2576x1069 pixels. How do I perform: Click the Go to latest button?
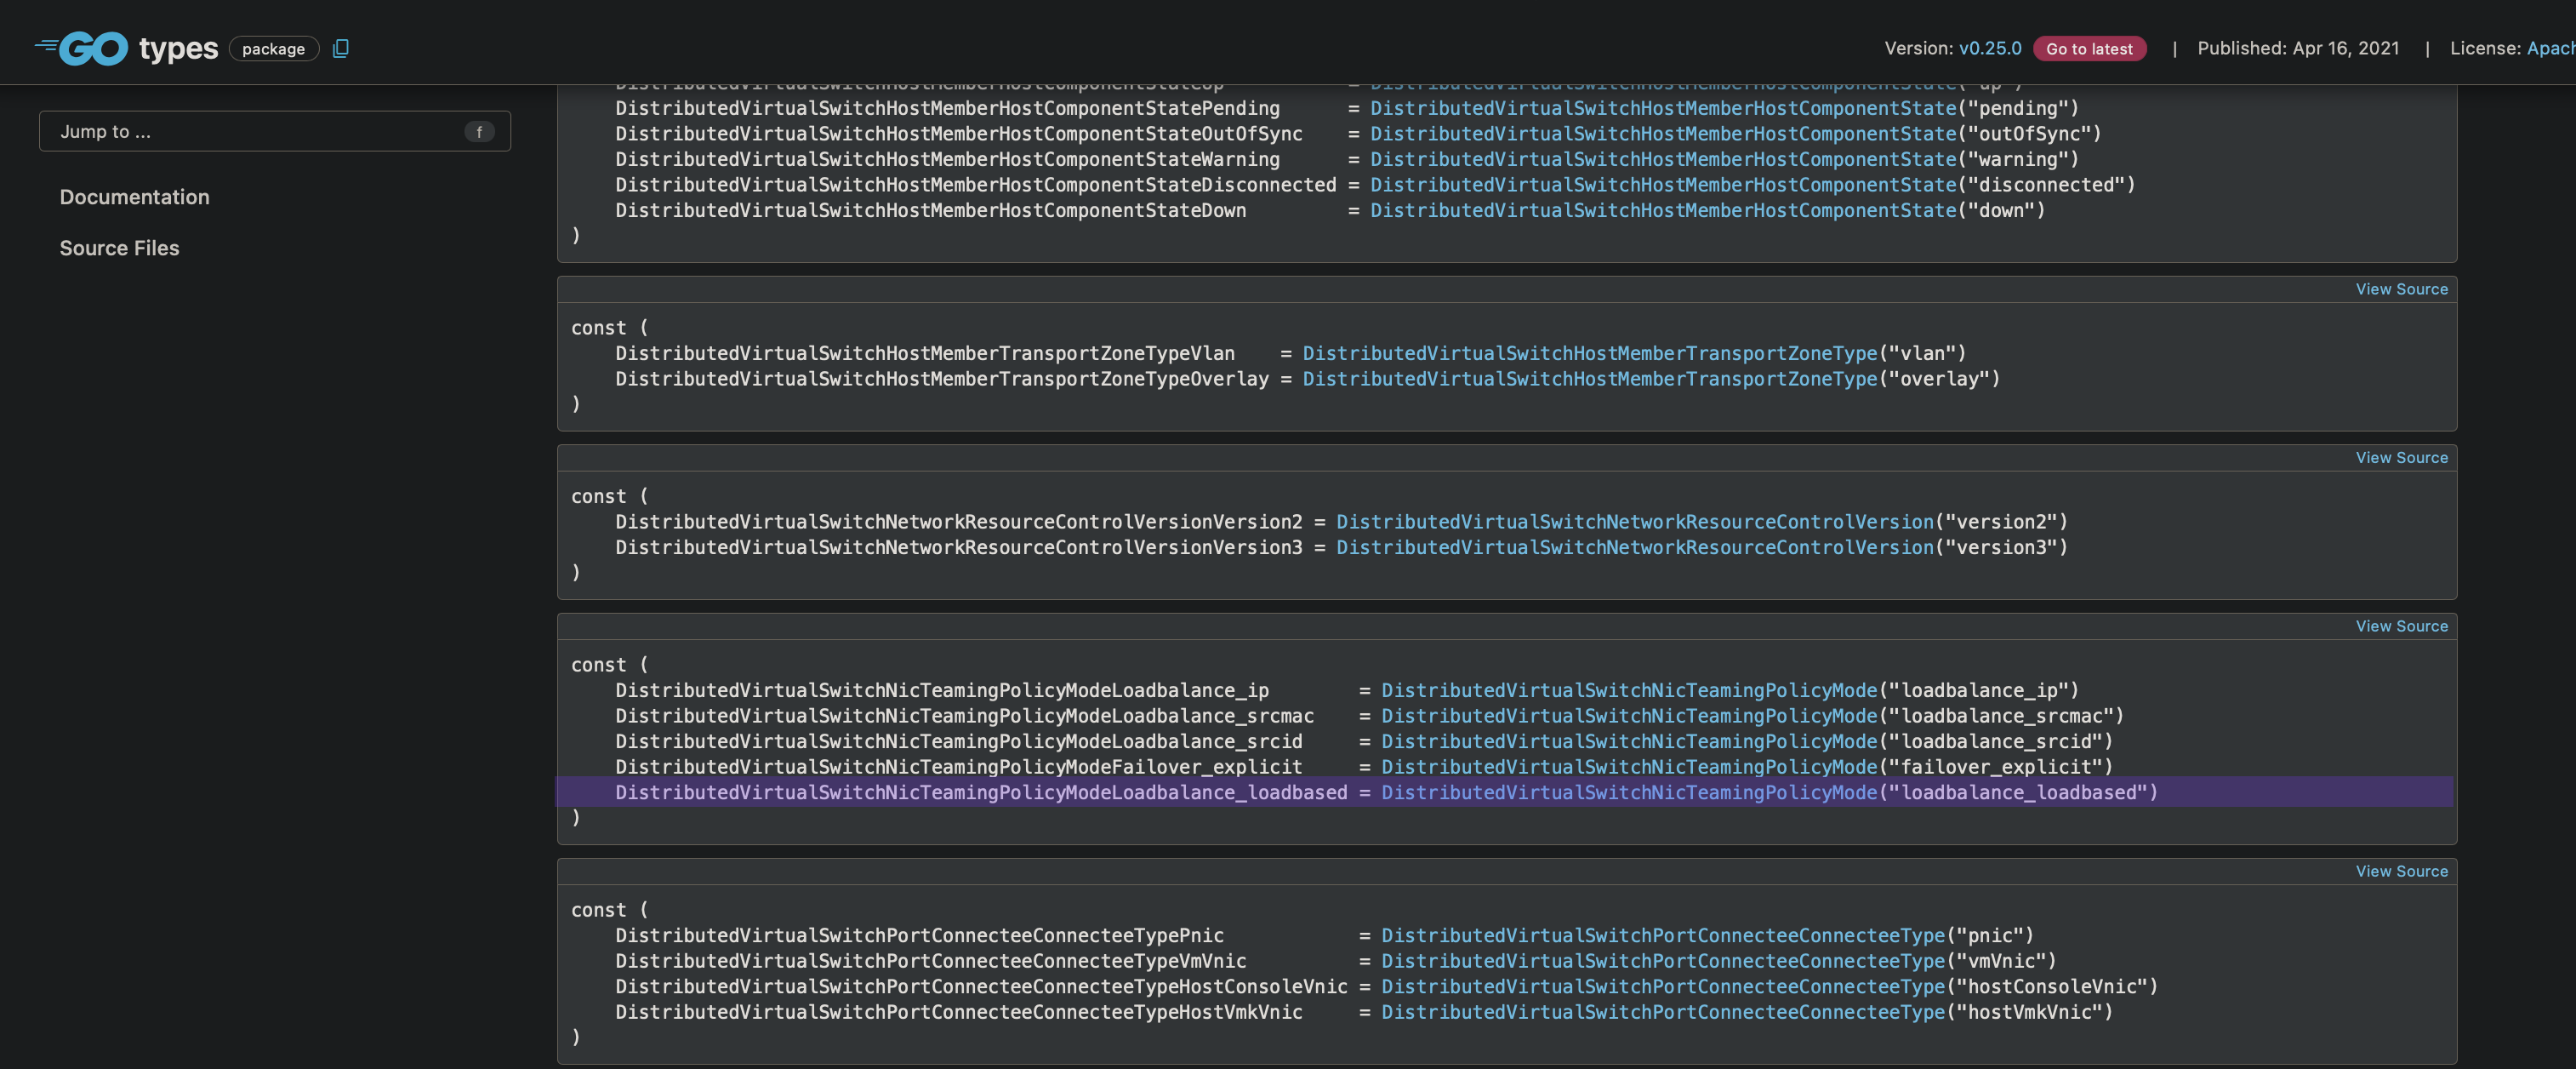[2090, 47]
